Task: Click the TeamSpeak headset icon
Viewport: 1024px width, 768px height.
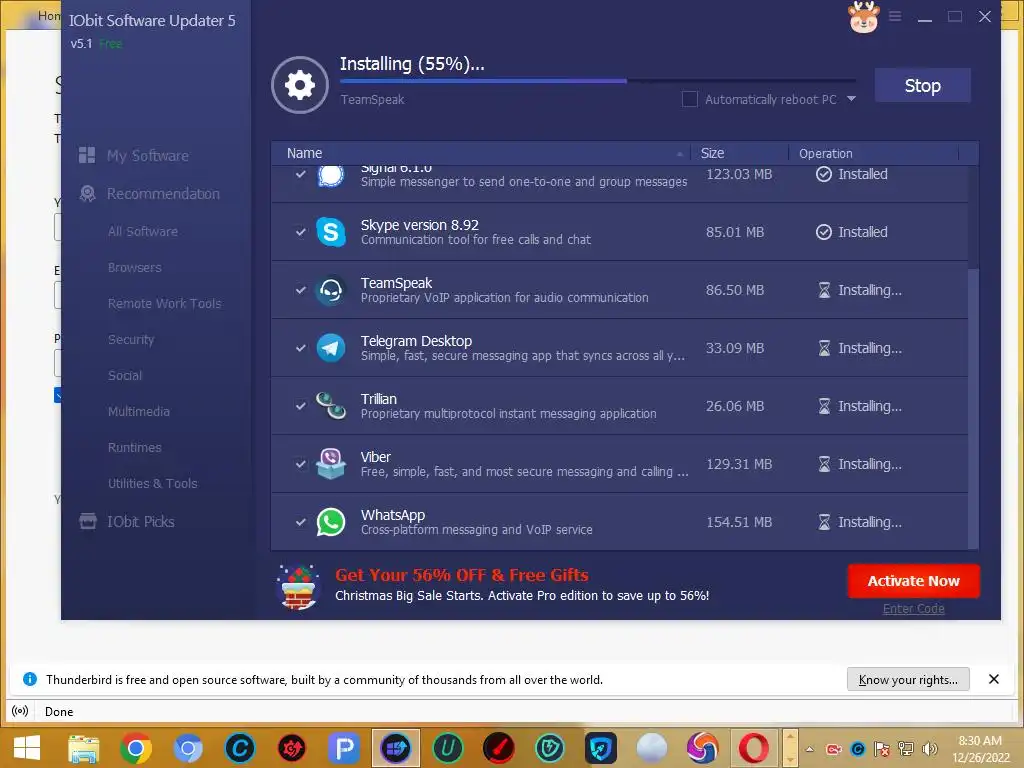Action: click(x=331, y=290)
